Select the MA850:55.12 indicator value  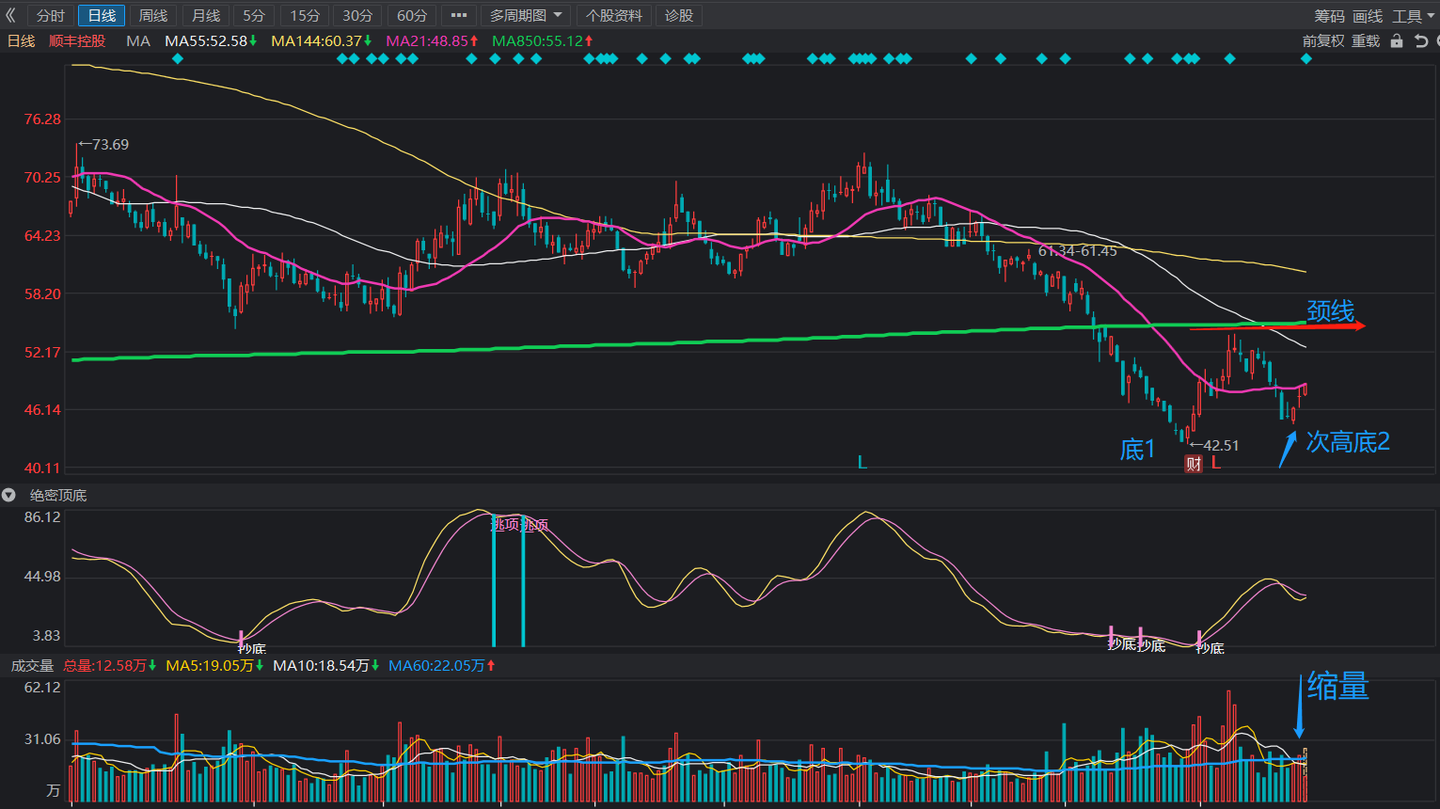pyautogui.click(x=543, y=41)
